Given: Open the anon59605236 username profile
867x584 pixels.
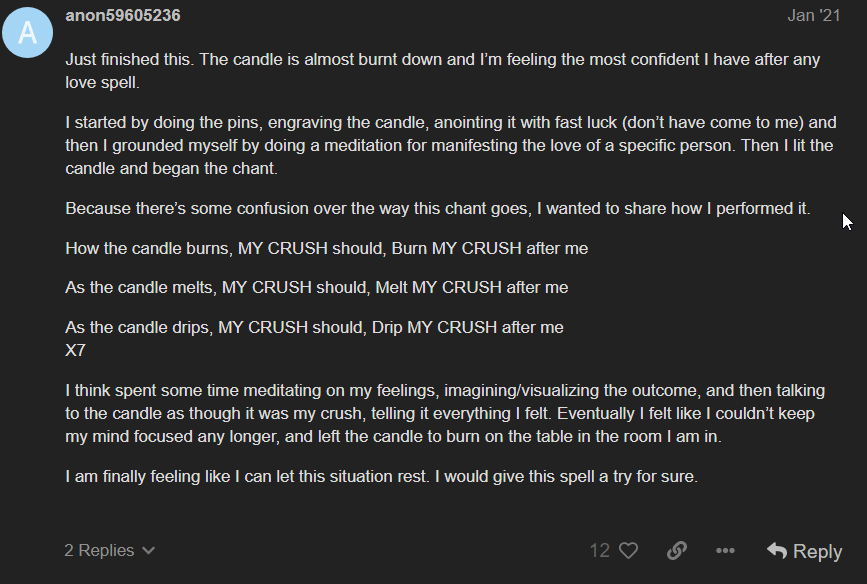Looking at the screenshot, I should pyautogui.click(x=122, y=15).
